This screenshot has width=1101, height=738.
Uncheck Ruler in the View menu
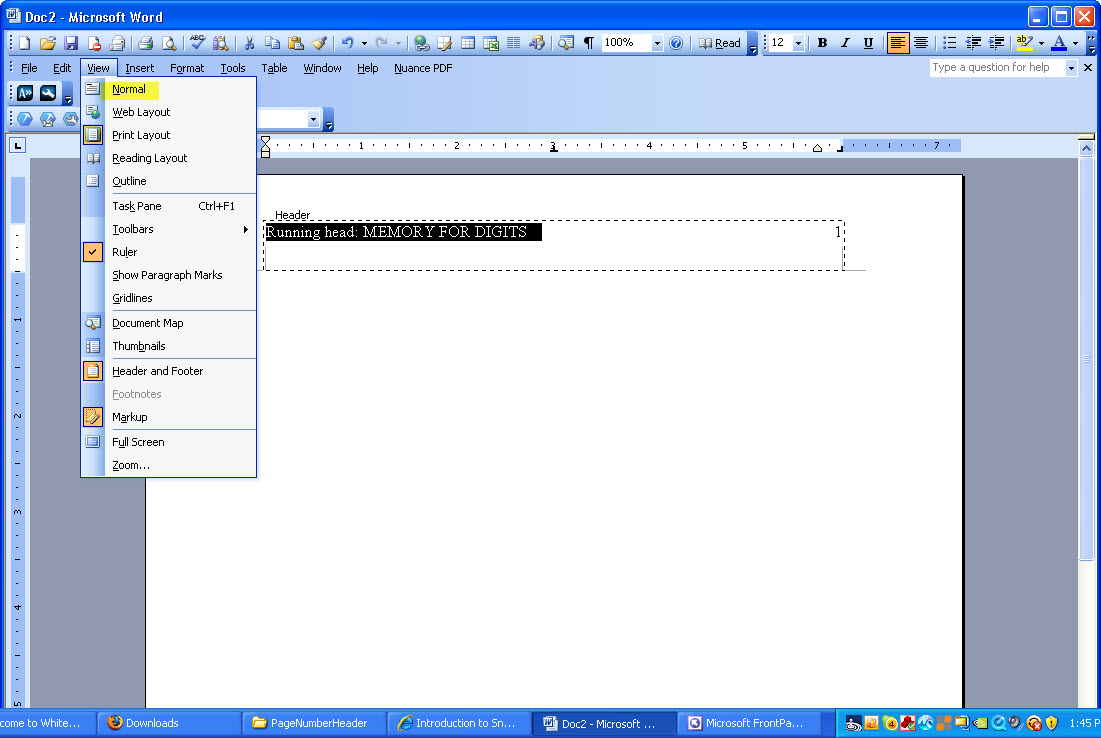[169, 252]
